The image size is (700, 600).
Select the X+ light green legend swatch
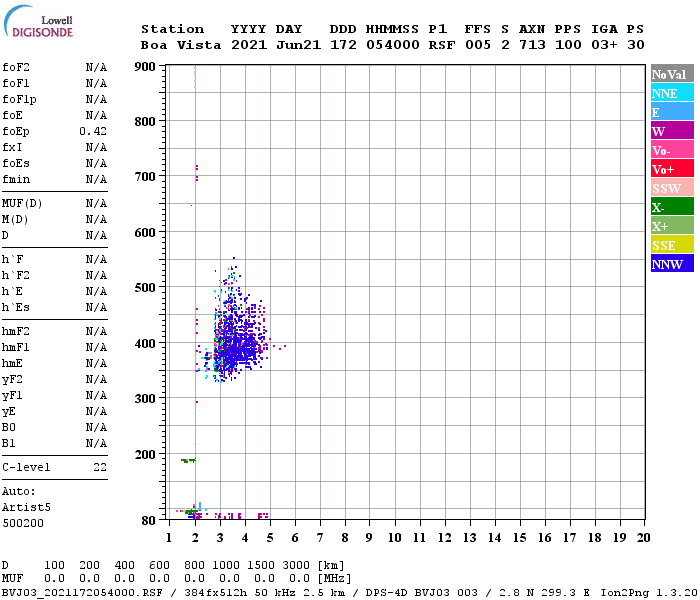click(x=672, y=225)
